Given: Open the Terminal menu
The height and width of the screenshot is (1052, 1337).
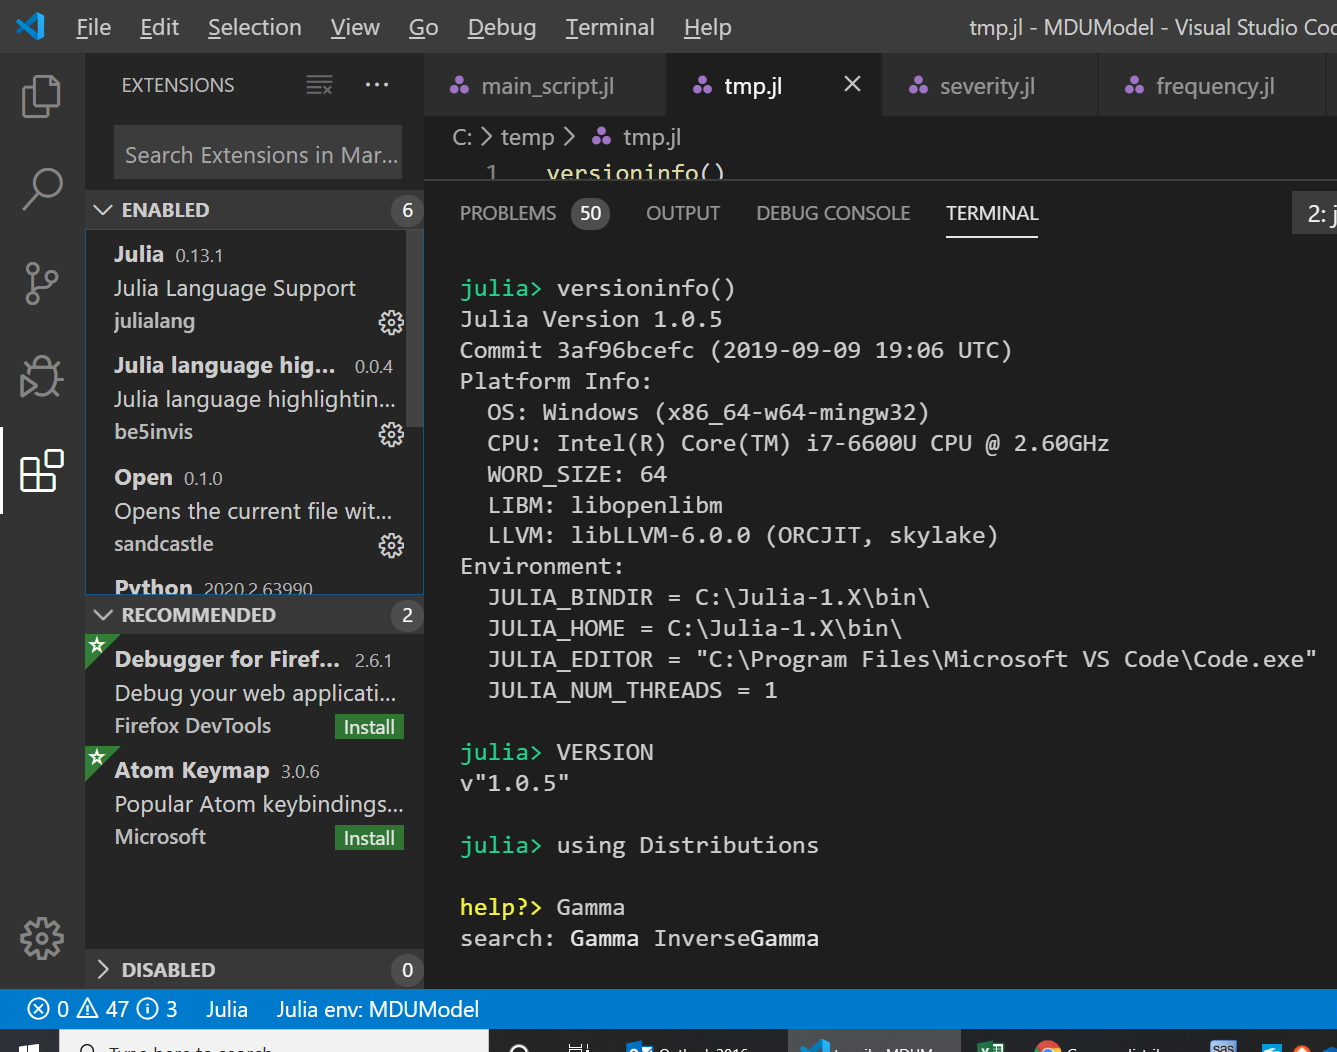Looking at the screenshot, I should click(x=610, y=27).
